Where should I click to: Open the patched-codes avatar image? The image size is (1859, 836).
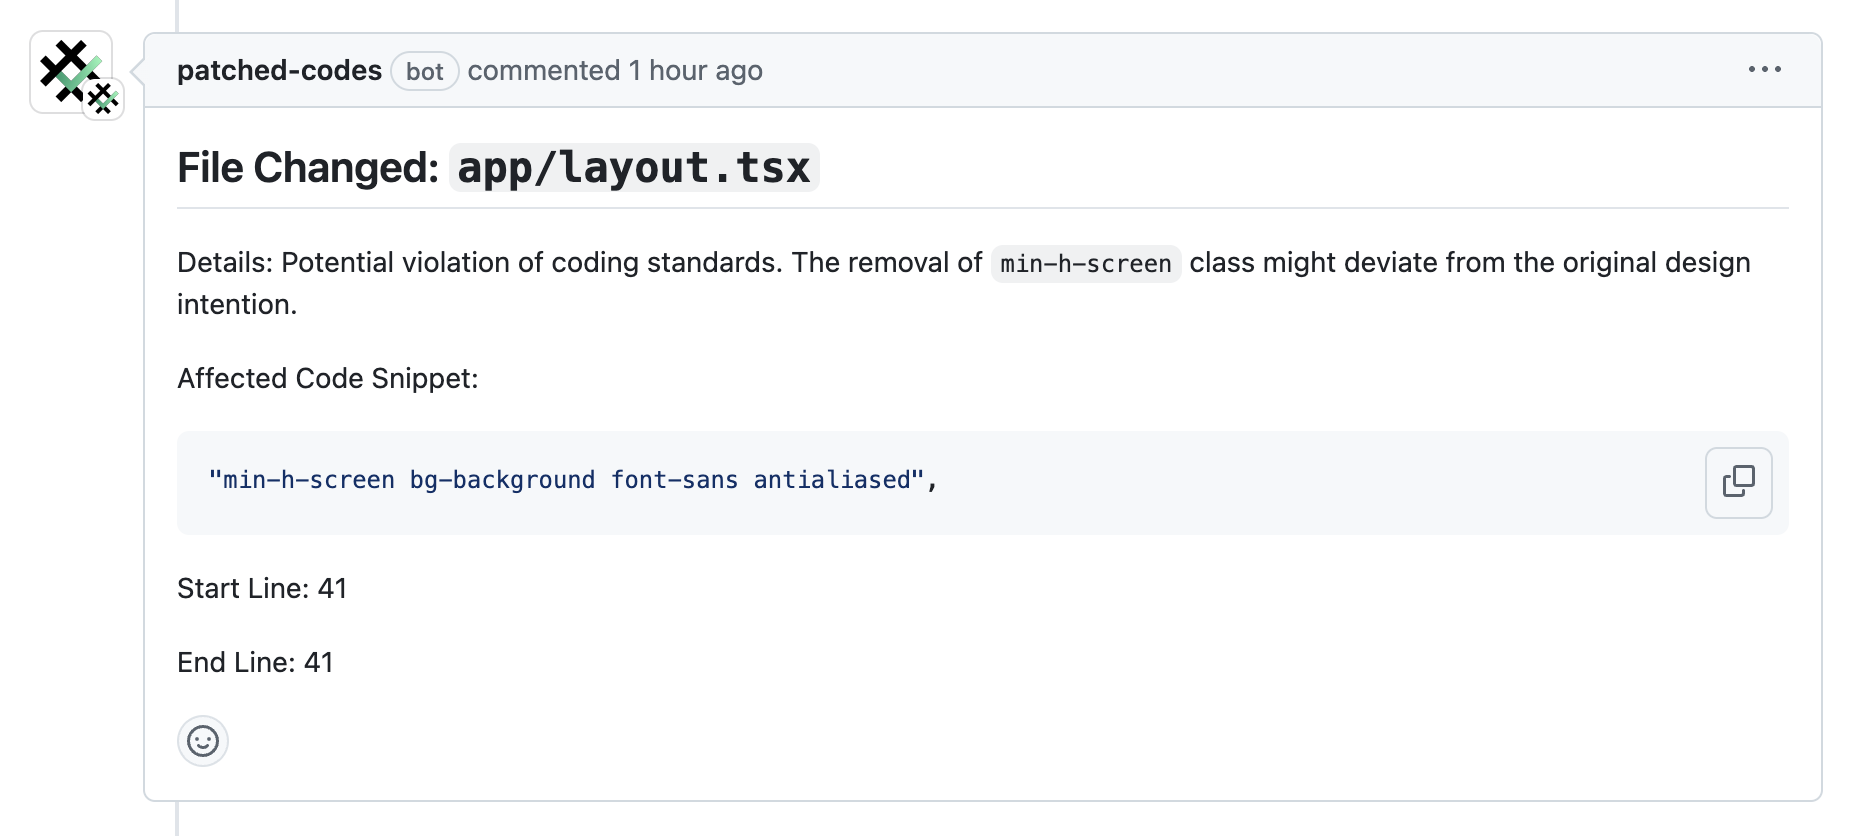point(71,72)
